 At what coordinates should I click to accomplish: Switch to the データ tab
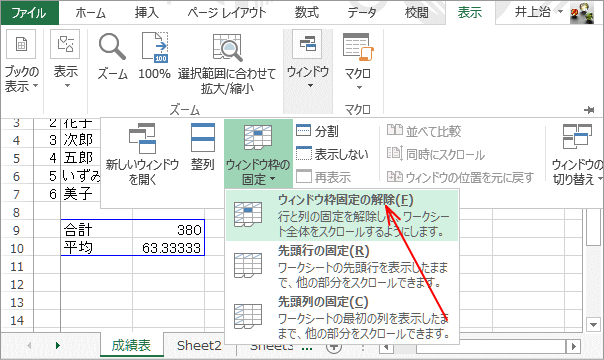[362, 13]
